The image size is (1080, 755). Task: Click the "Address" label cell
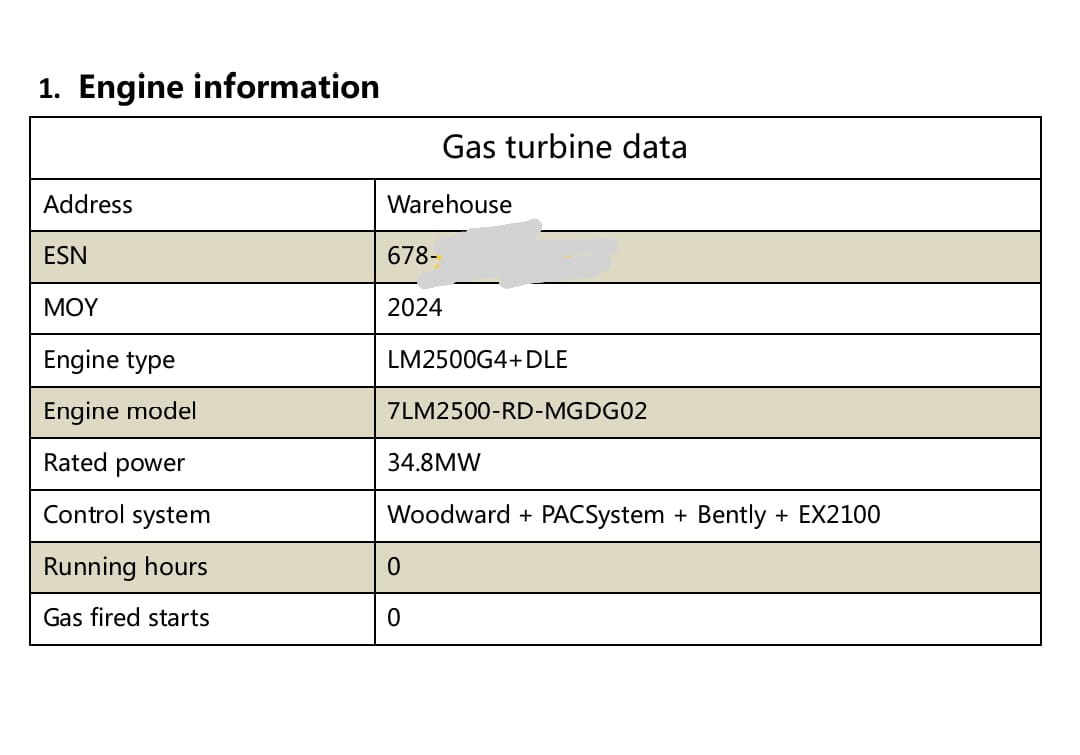(x=88, y=205)
